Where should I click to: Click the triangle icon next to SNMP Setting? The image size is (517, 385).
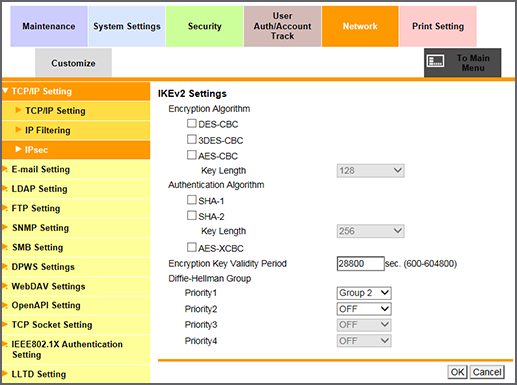click(x=5, y=227)
